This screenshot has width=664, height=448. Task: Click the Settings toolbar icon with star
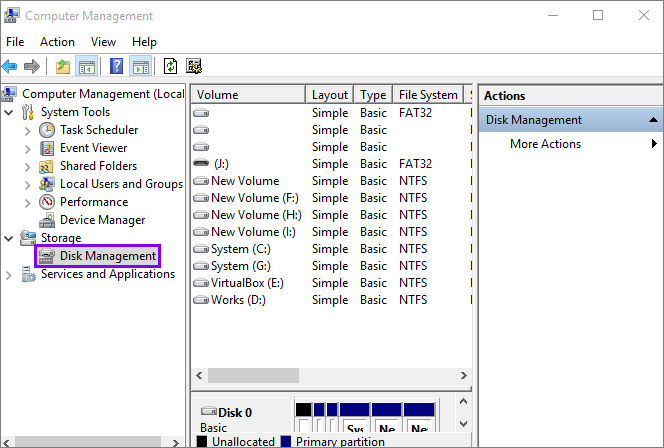pyautogui.click(x=194, y=67)
